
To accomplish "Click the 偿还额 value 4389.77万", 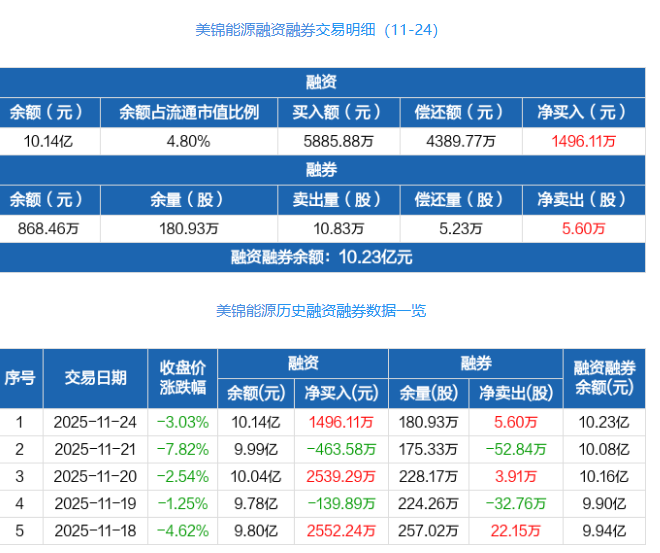I will click(x=461, y=141).
